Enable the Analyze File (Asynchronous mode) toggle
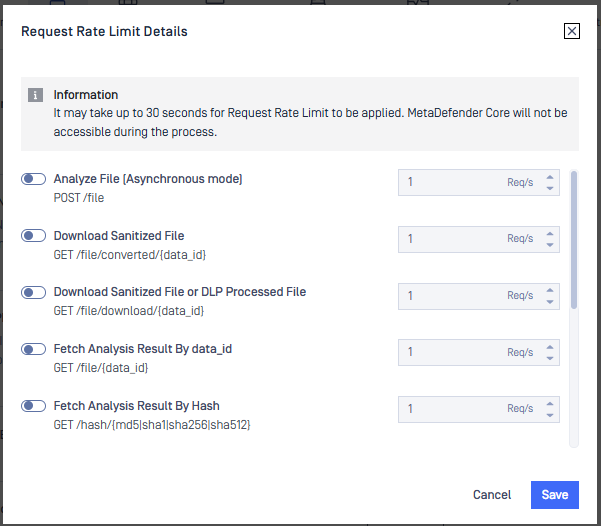Screen dimensions: 601x526 click(34, 179)
